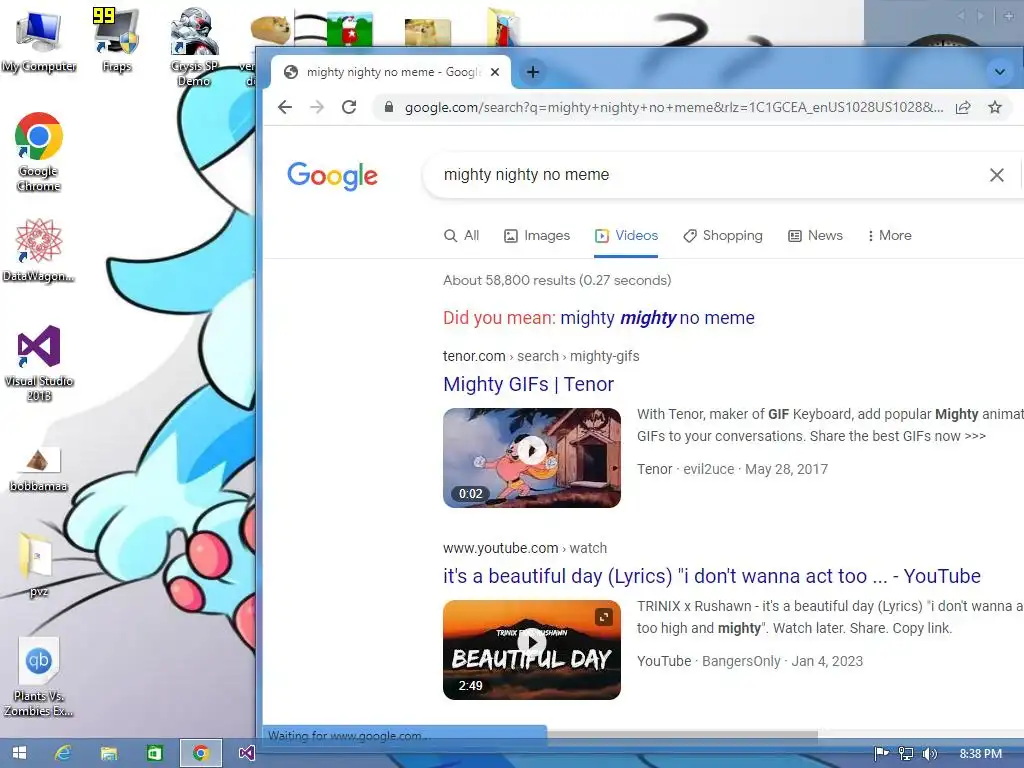
Task: Switch to Chrome on the taskbar
Action: click(201, 753)
